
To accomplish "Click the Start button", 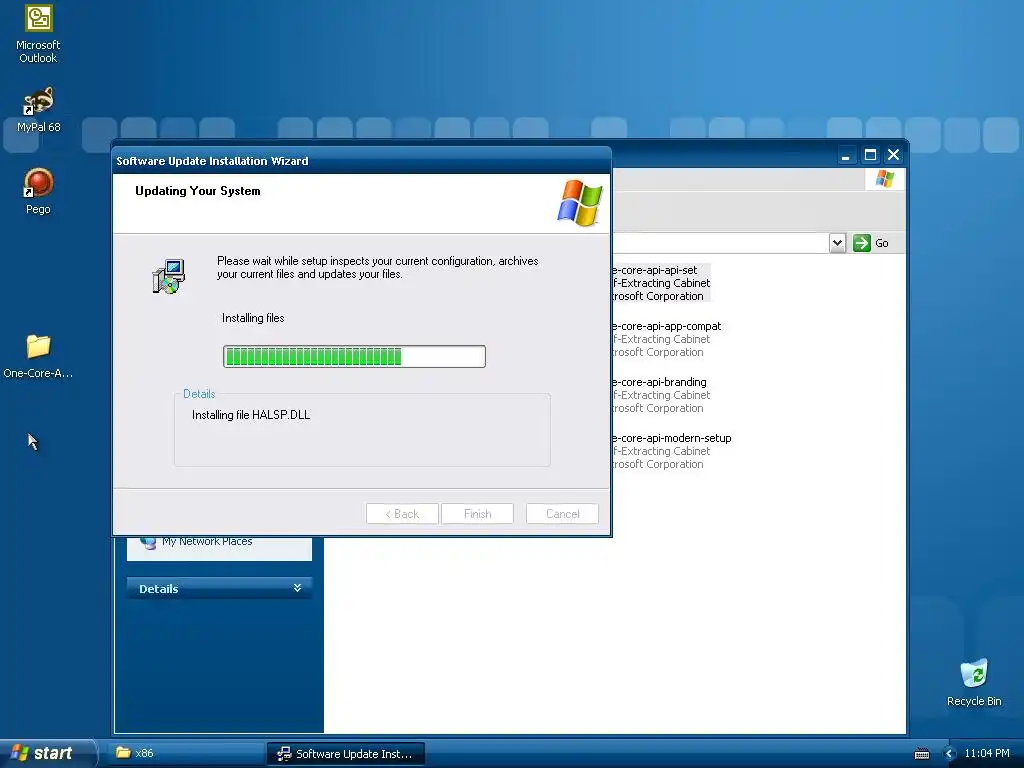I will 48,753.
